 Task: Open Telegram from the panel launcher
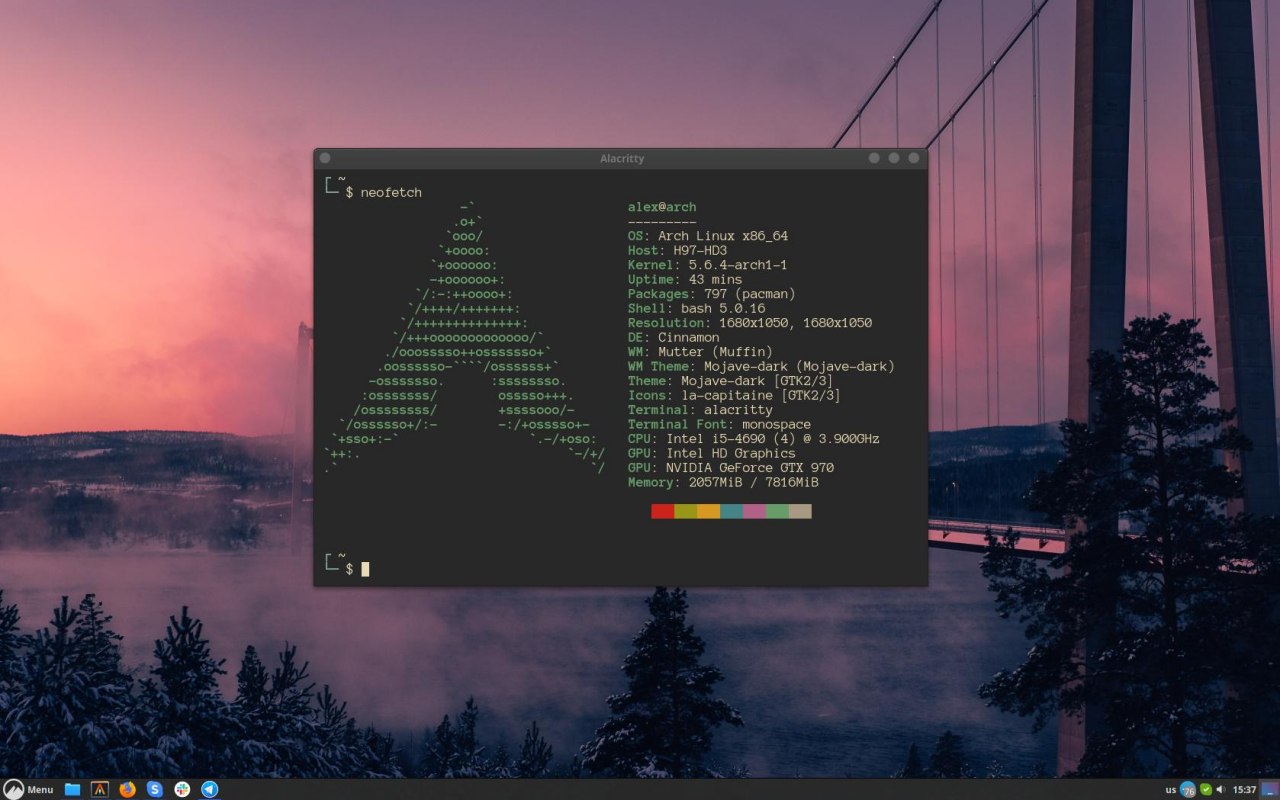coord(209,789)
